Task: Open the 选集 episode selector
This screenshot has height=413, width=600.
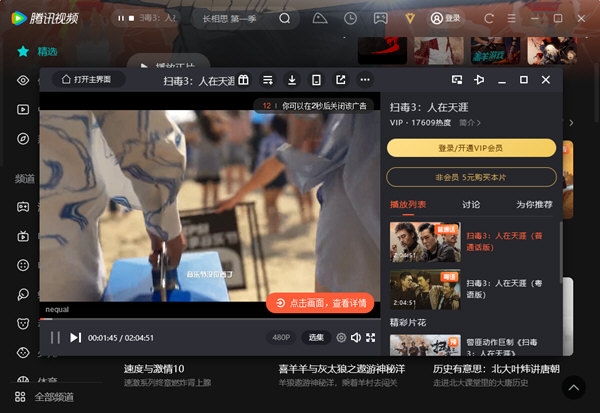Action: (x=316, y=338)
